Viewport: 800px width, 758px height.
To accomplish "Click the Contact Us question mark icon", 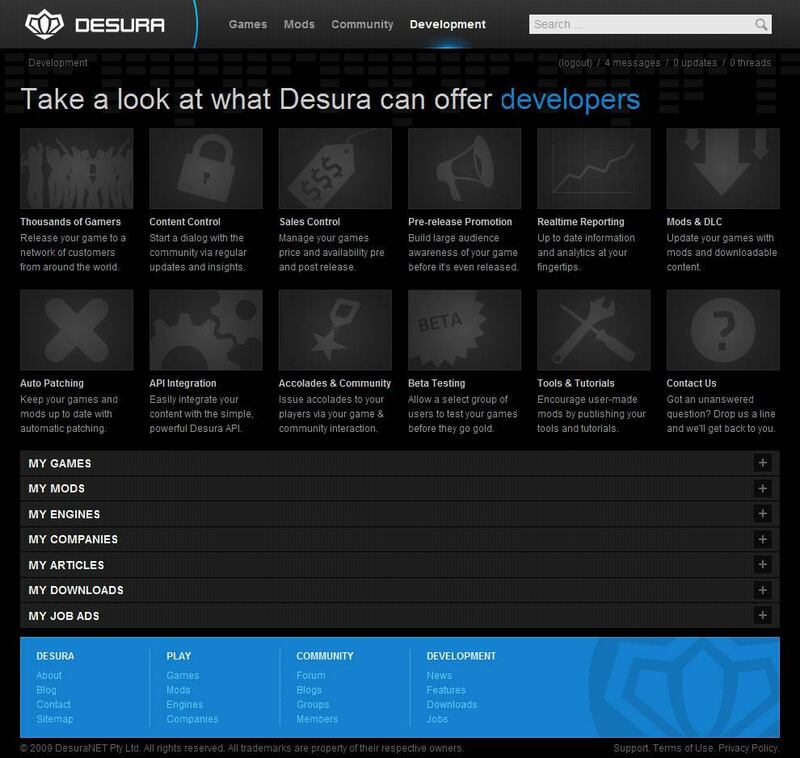I will click(723, 330).
